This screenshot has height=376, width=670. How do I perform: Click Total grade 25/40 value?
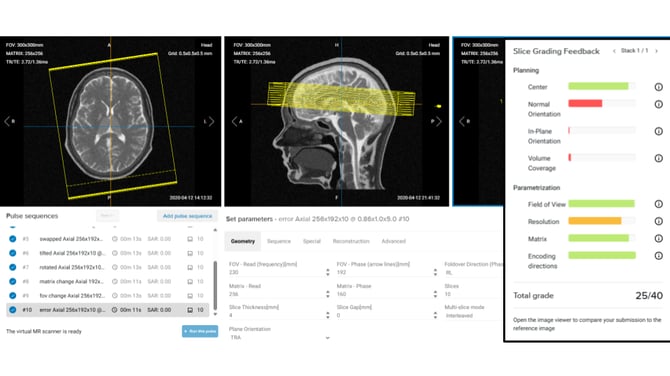649,296
